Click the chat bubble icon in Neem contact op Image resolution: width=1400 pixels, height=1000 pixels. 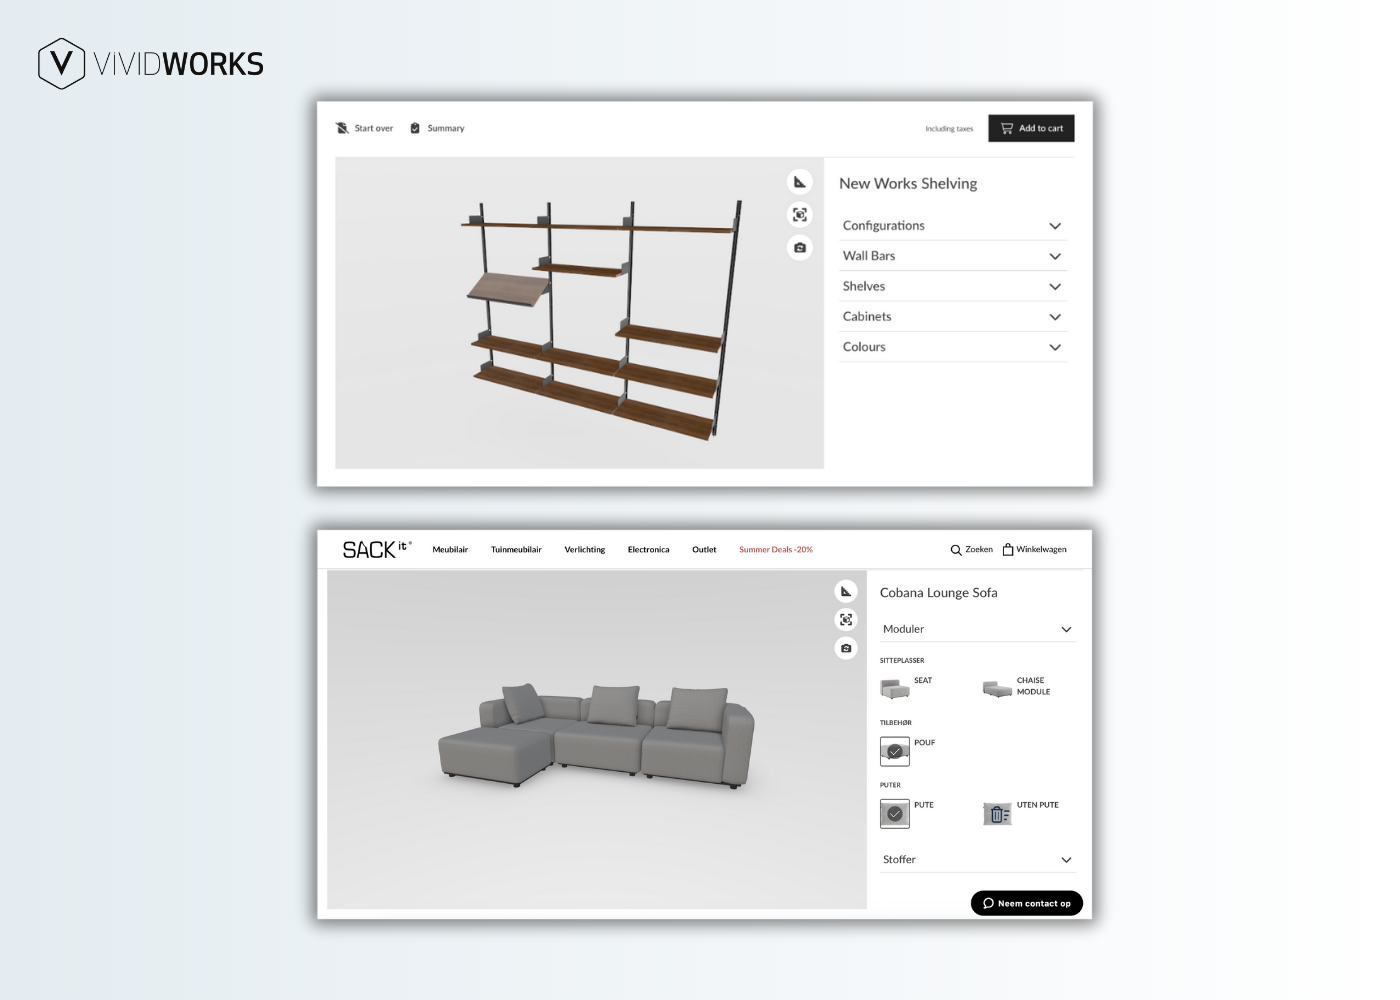(x=988, y=903)
